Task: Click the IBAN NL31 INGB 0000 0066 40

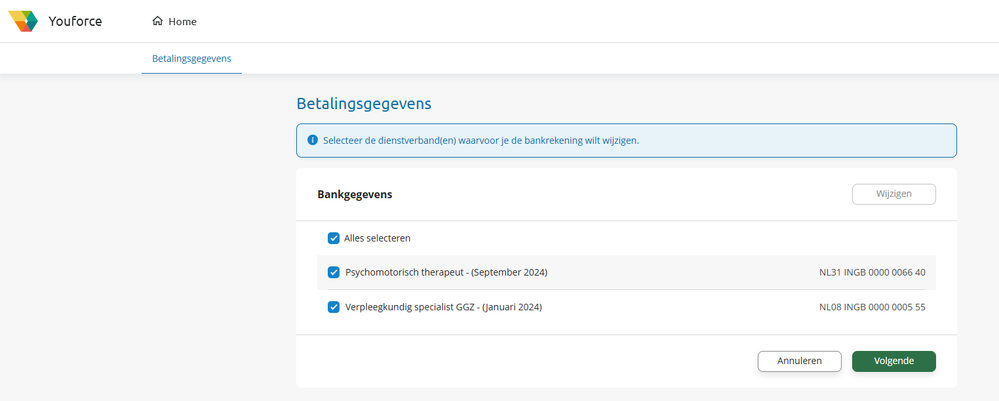Action: pos(872,272)
